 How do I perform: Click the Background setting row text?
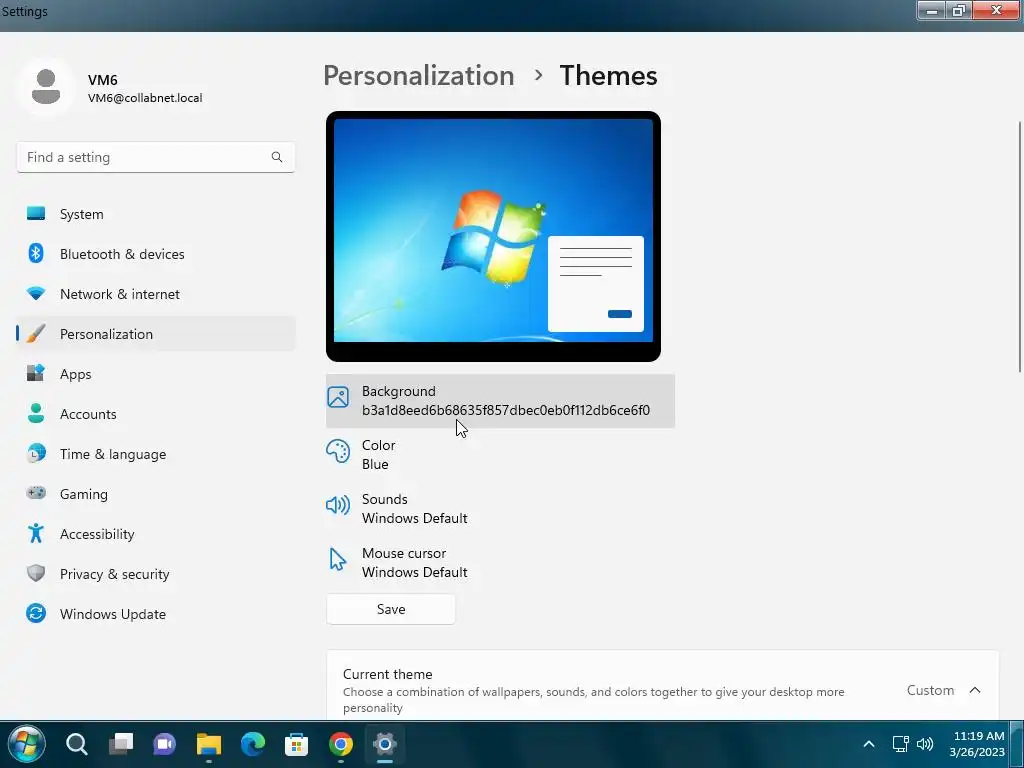pyautogui.click(x=505, y=400)
